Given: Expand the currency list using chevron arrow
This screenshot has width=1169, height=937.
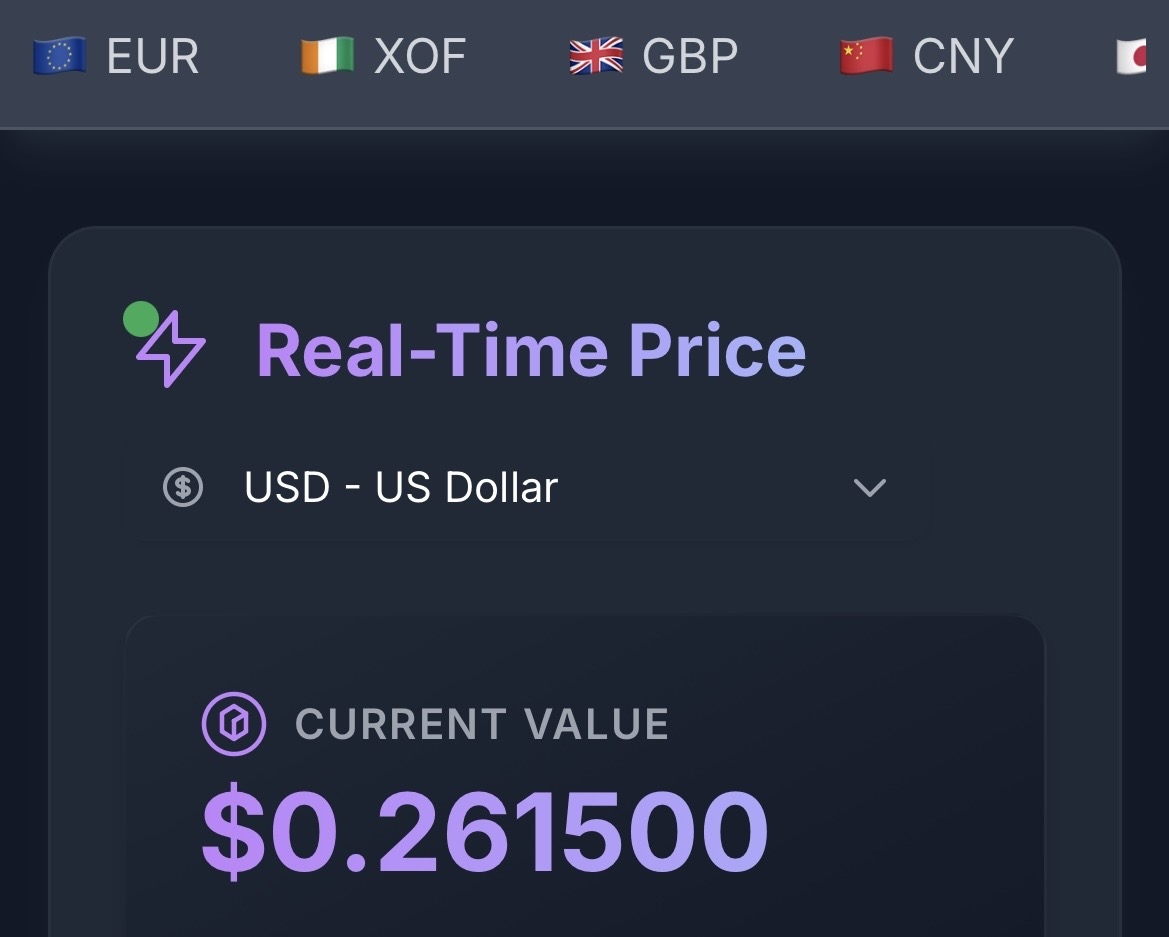Looking at the screenshot, I should [x=869, y=488].
